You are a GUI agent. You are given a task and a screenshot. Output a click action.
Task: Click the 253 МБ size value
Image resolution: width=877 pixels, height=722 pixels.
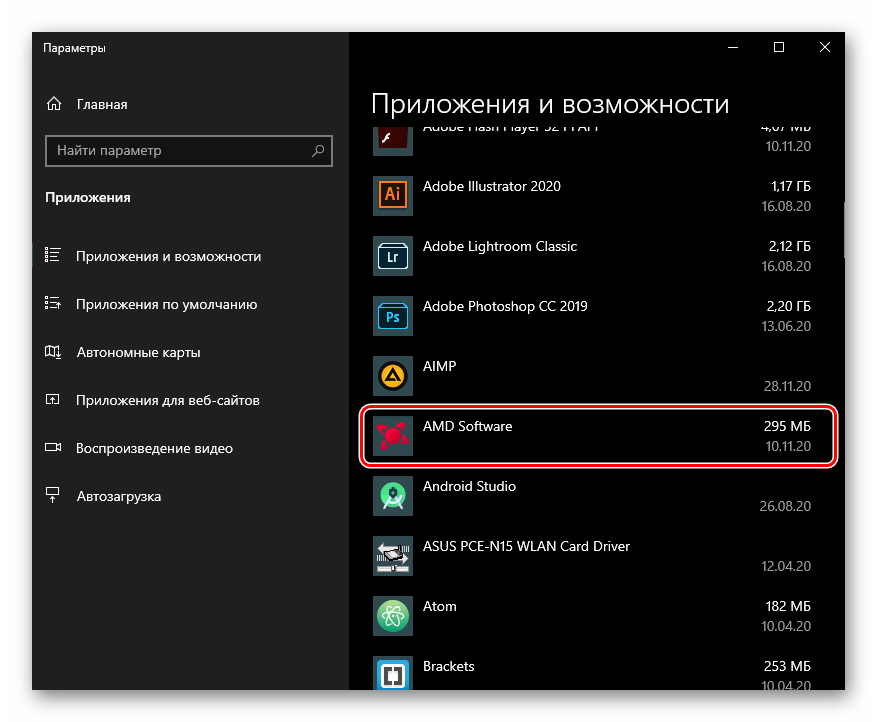click(787, 666)
